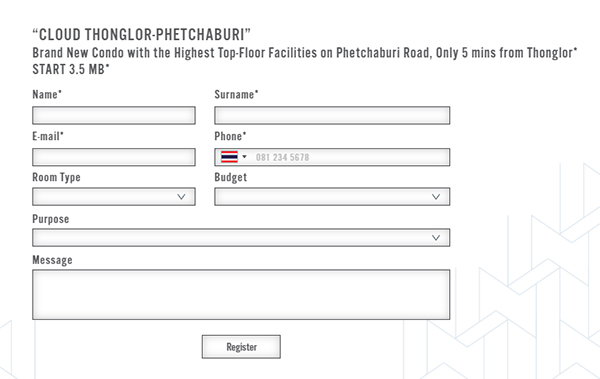This screenshot has height=379, width=600.
Task: Click the "CLOUD THONGLOR-PHETCHABURI" heading
Action: point(142,35)
